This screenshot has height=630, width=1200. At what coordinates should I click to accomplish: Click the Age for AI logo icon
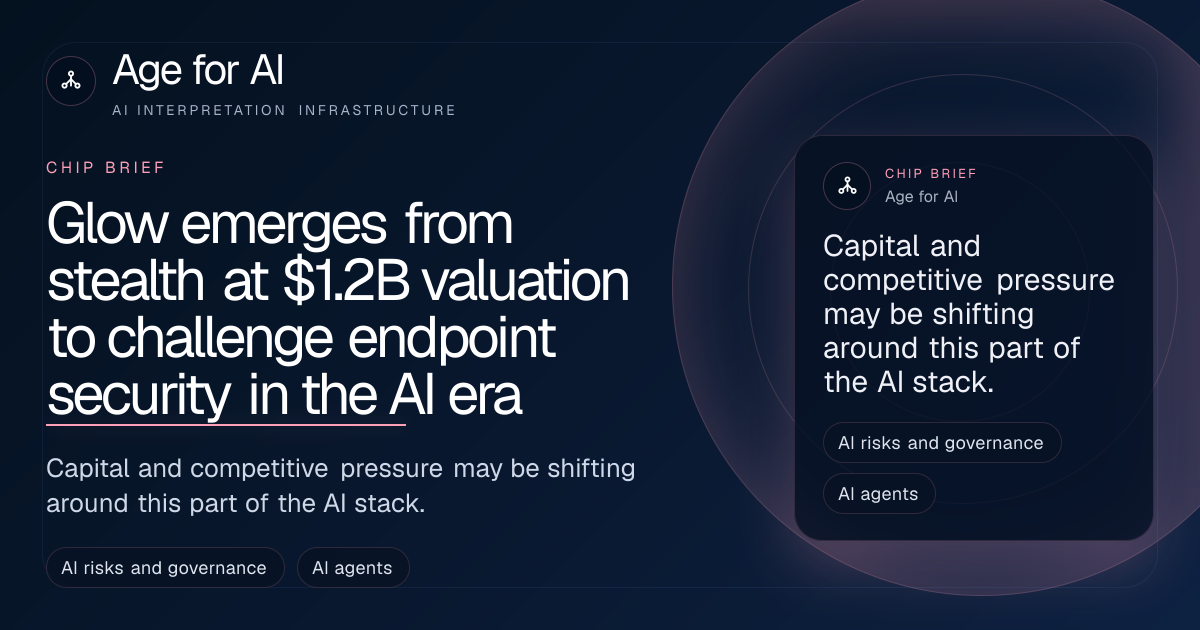point(71,81)
